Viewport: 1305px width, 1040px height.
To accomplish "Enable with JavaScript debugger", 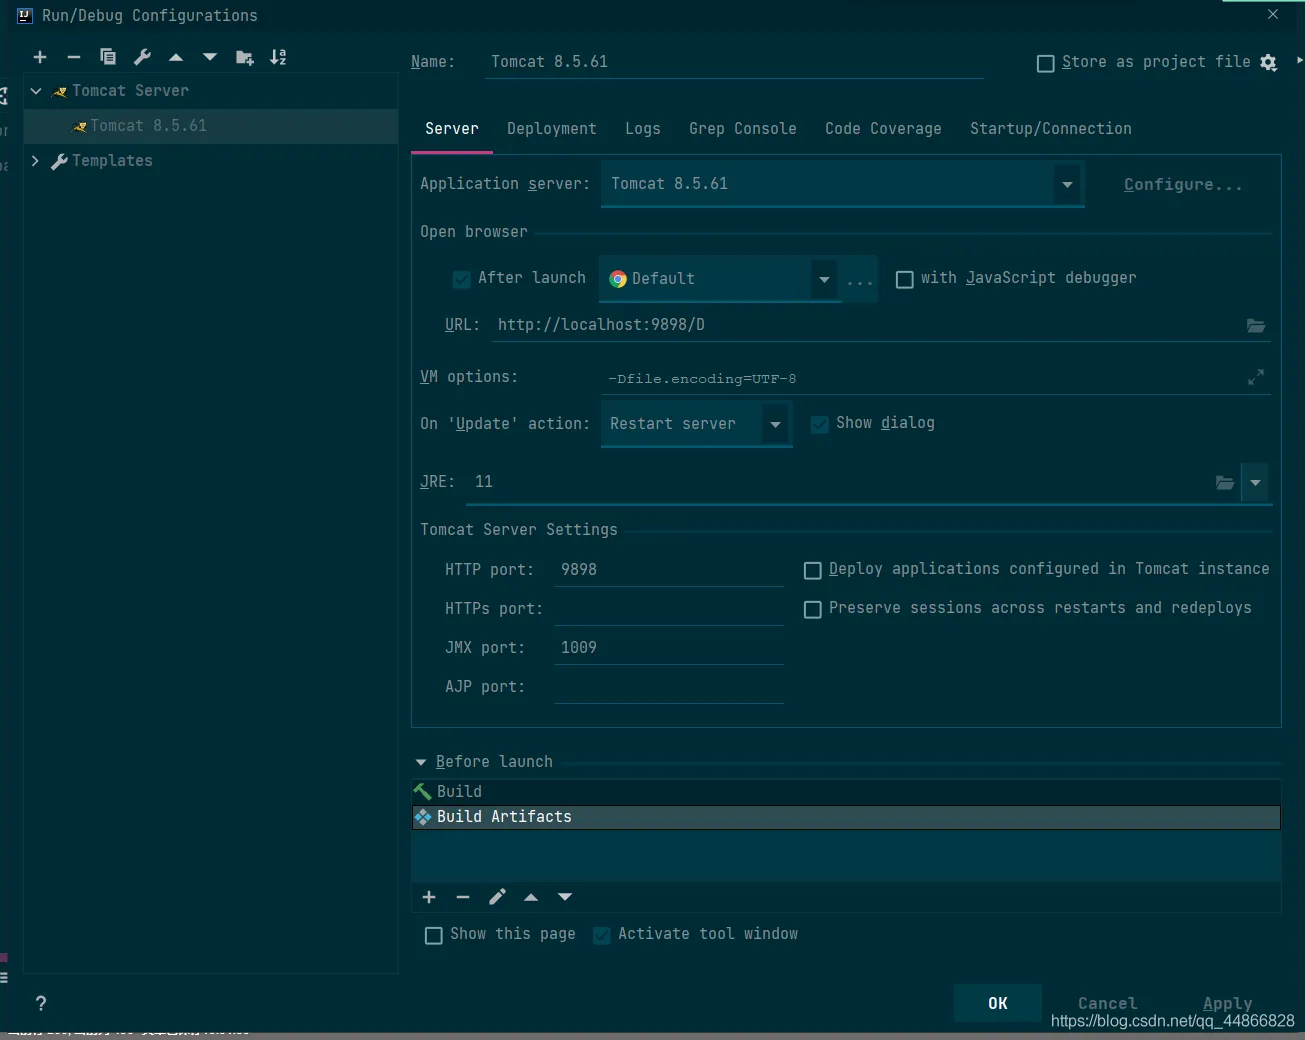I will tap(905, 279).
